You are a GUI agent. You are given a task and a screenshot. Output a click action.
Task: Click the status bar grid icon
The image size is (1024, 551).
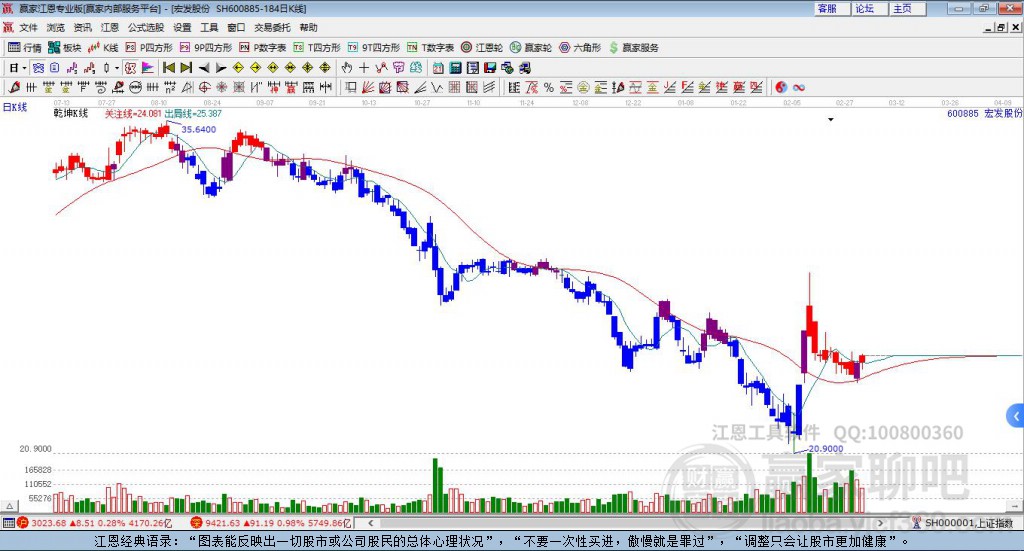pyautogui.click(x=8, y=523)
